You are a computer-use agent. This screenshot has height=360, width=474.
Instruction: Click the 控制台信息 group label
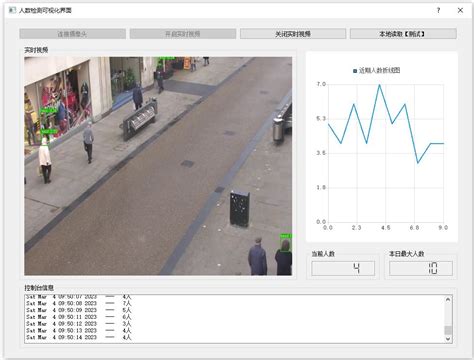pyautogui.click(x=39, y=288)
